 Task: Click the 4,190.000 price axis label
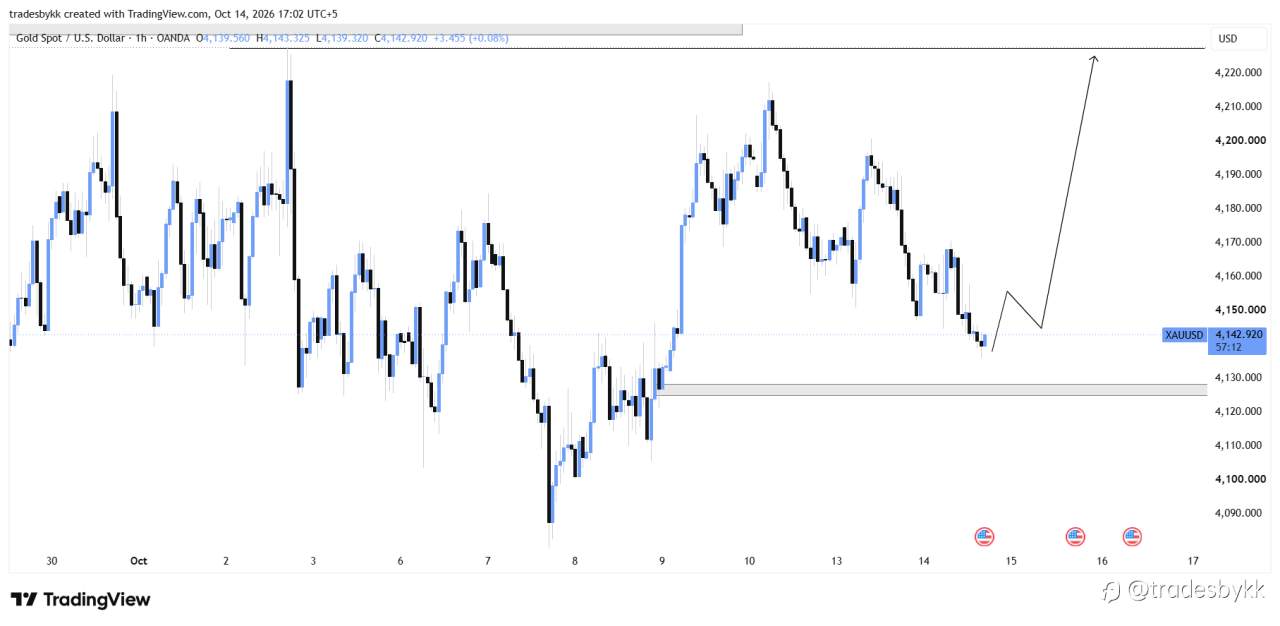(x=1238, y=175)
